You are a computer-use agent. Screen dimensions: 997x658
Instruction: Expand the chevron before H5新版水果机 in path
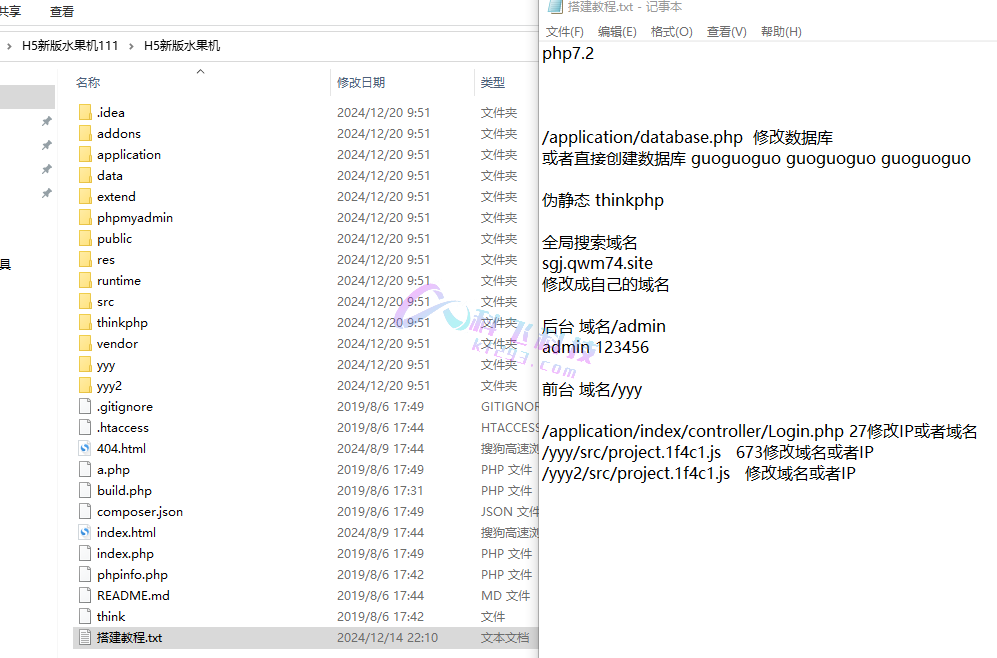[131, 46]
